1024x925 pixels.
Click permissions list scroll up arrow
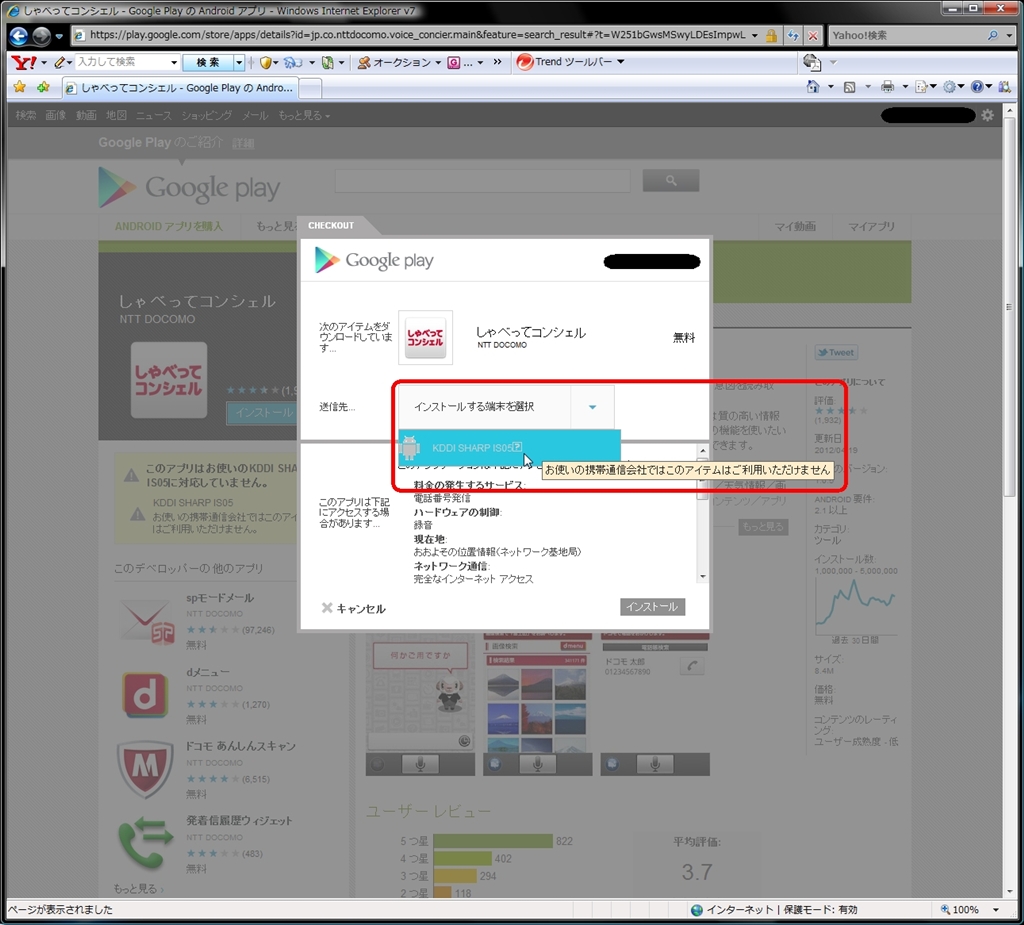point(703,451)
